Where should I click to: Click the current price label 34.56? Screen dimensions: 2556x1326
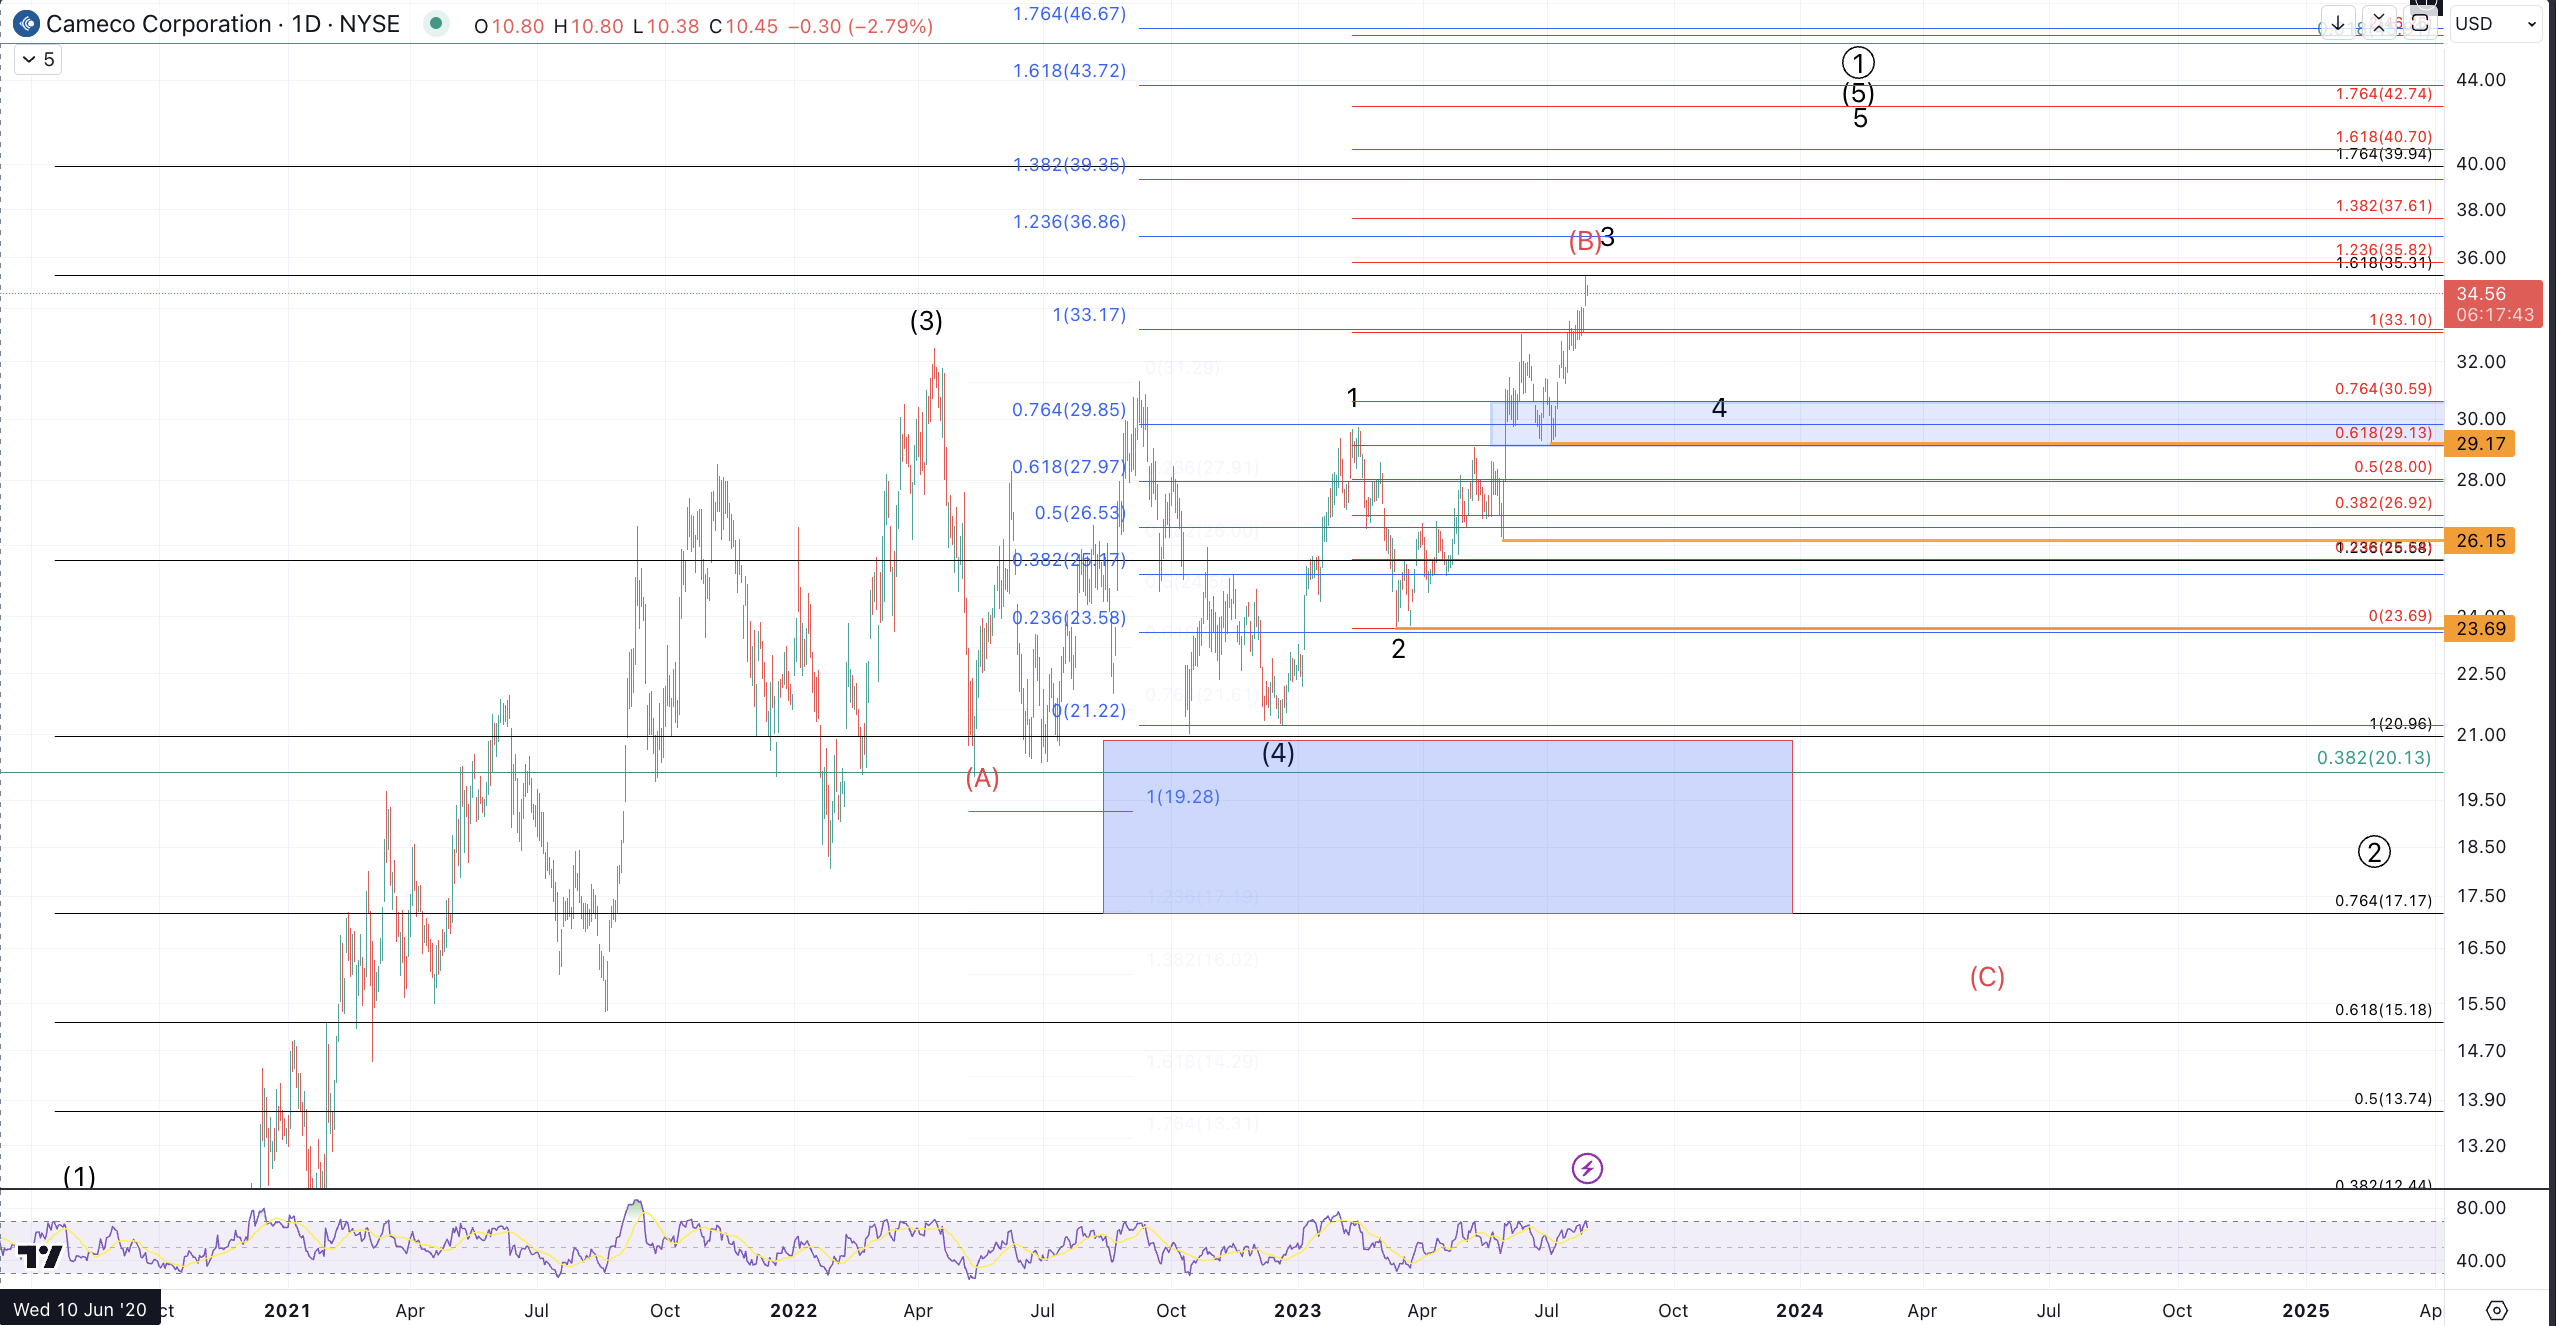click(2494, 304)
